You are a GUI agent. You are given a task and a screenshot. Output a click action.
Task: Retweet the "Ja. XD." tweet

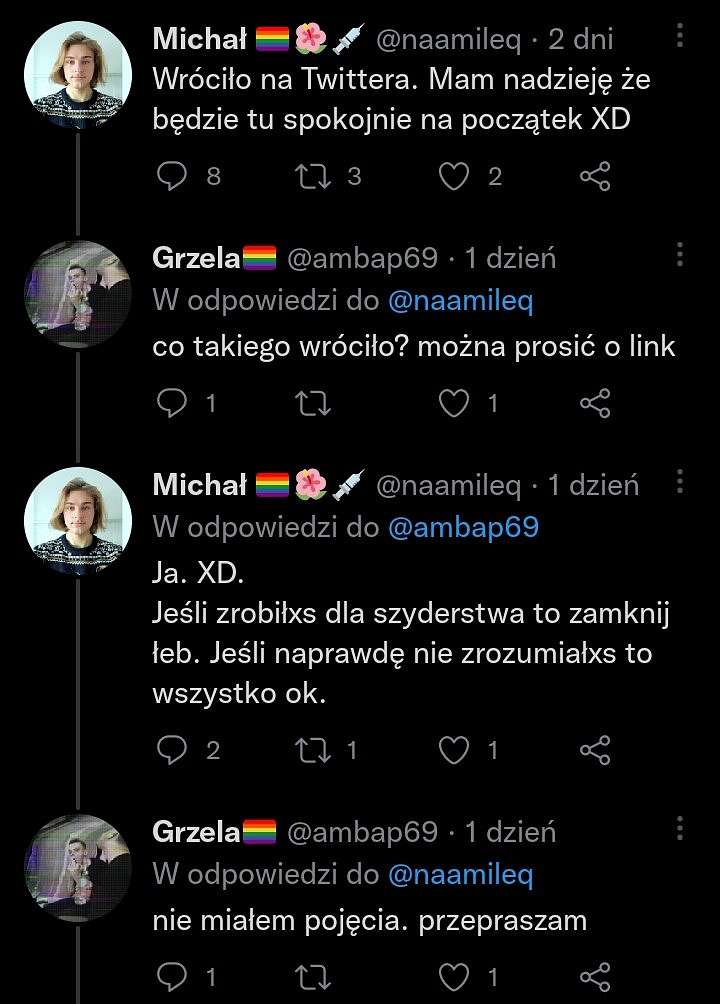[x=313, y=750]
